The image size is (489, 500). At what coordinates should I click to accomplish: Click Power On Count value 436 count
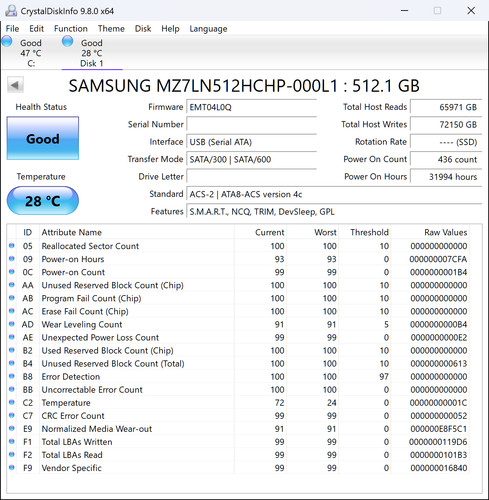pos(446,159)
